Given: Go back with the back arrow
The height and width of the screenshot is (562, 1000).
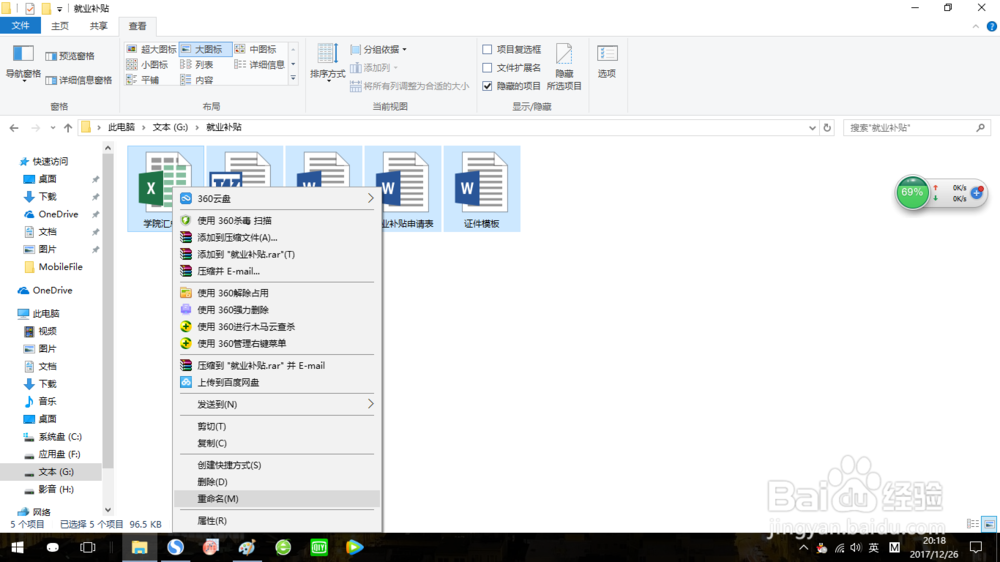Looking at the screenshot, I should [14, 128].
